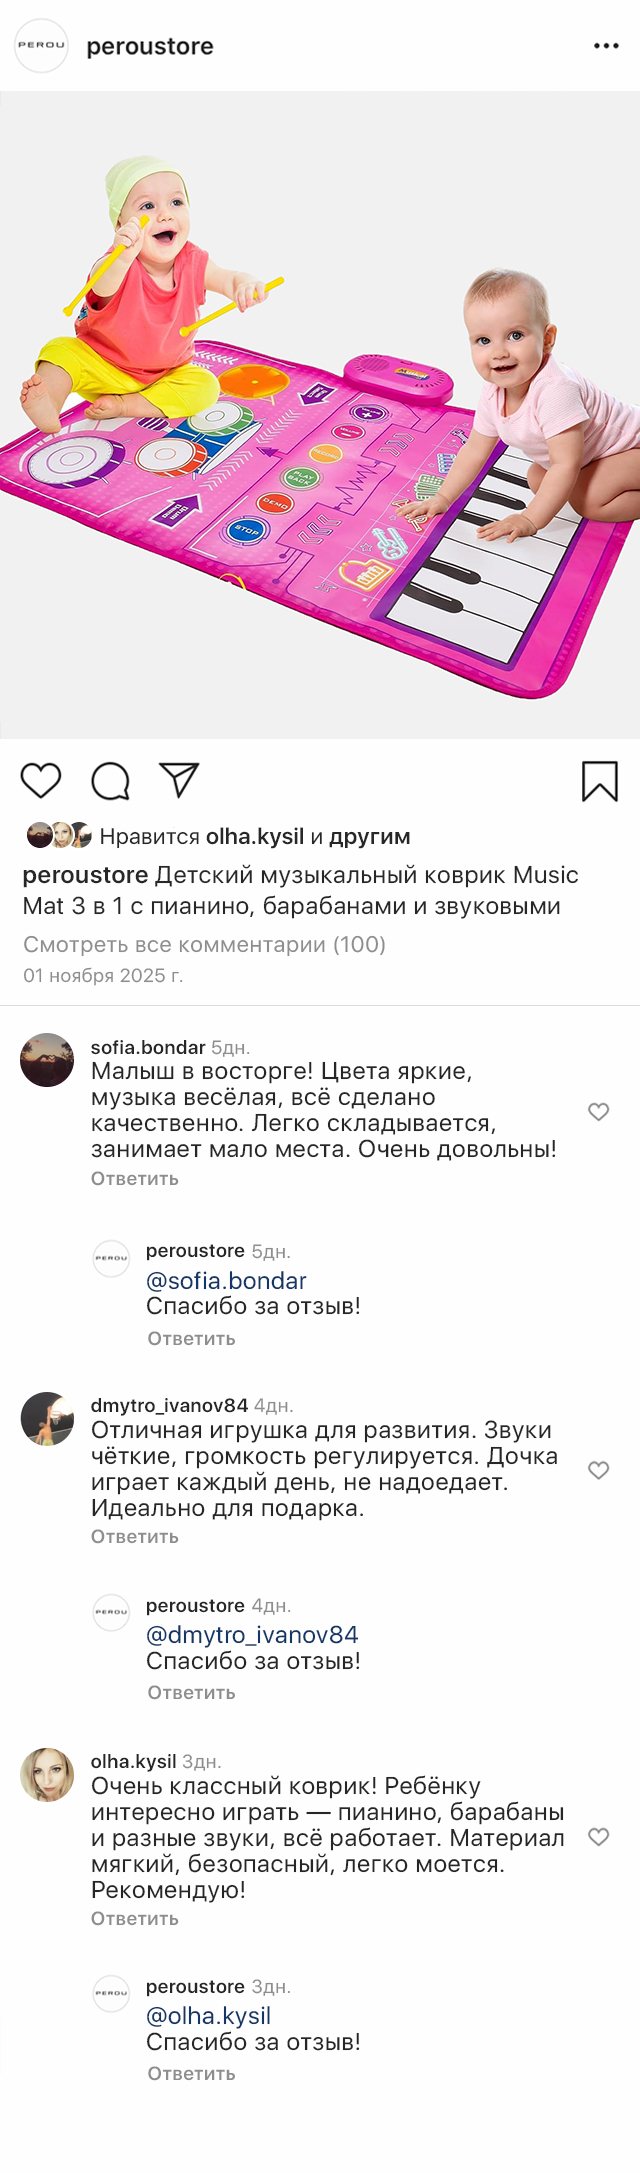Share post via paper plane icon
640x2173 pixels.
[180, 780]
